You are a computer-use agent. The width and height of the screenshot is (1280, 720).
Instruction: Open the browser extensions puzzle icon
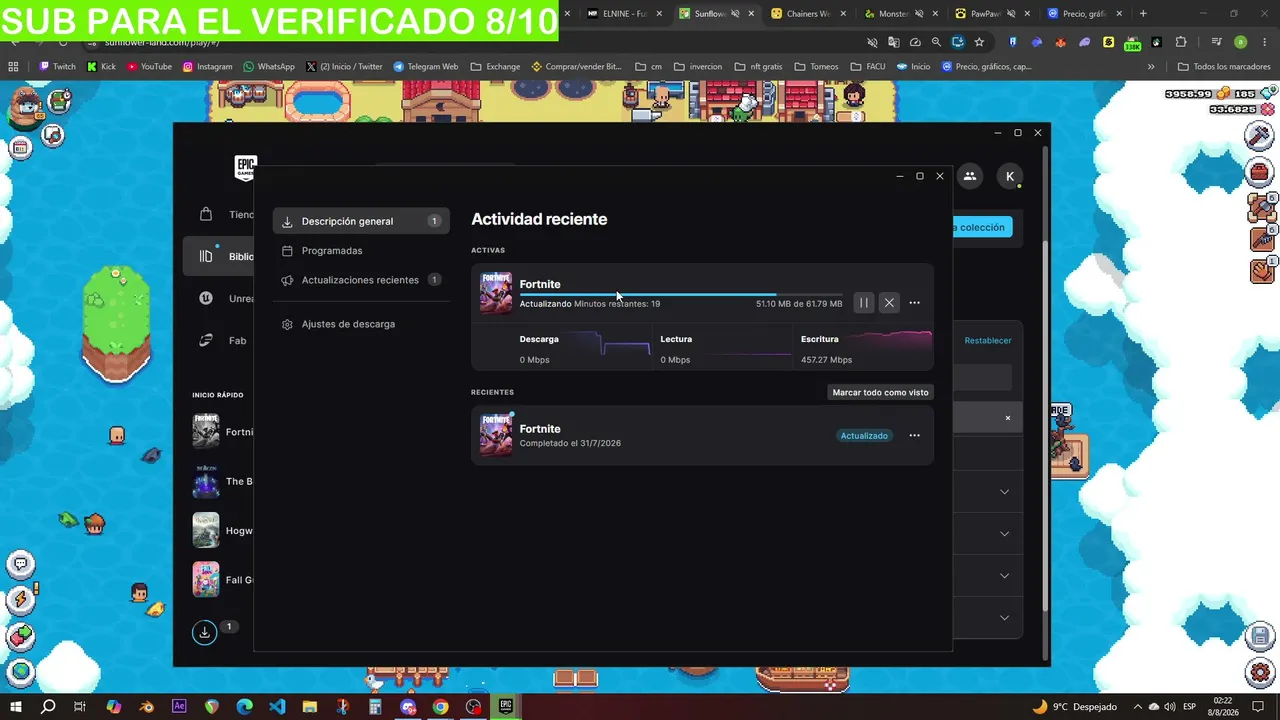point(1181,42)
